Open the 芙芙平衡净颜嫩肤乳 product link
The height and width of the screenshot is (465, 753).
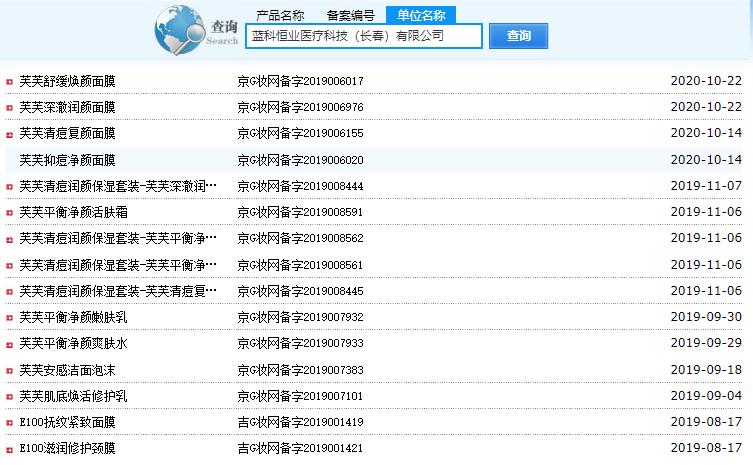pyautogui.click(x=73, y=317)
